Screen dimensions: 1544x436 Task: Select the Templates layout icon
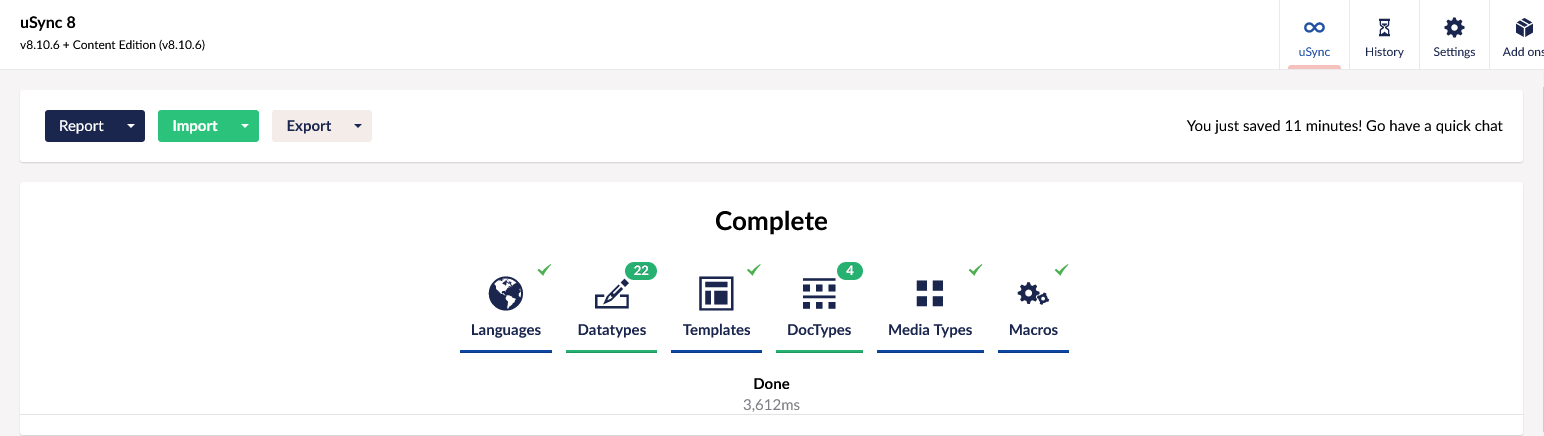click(x=716, y=294)
